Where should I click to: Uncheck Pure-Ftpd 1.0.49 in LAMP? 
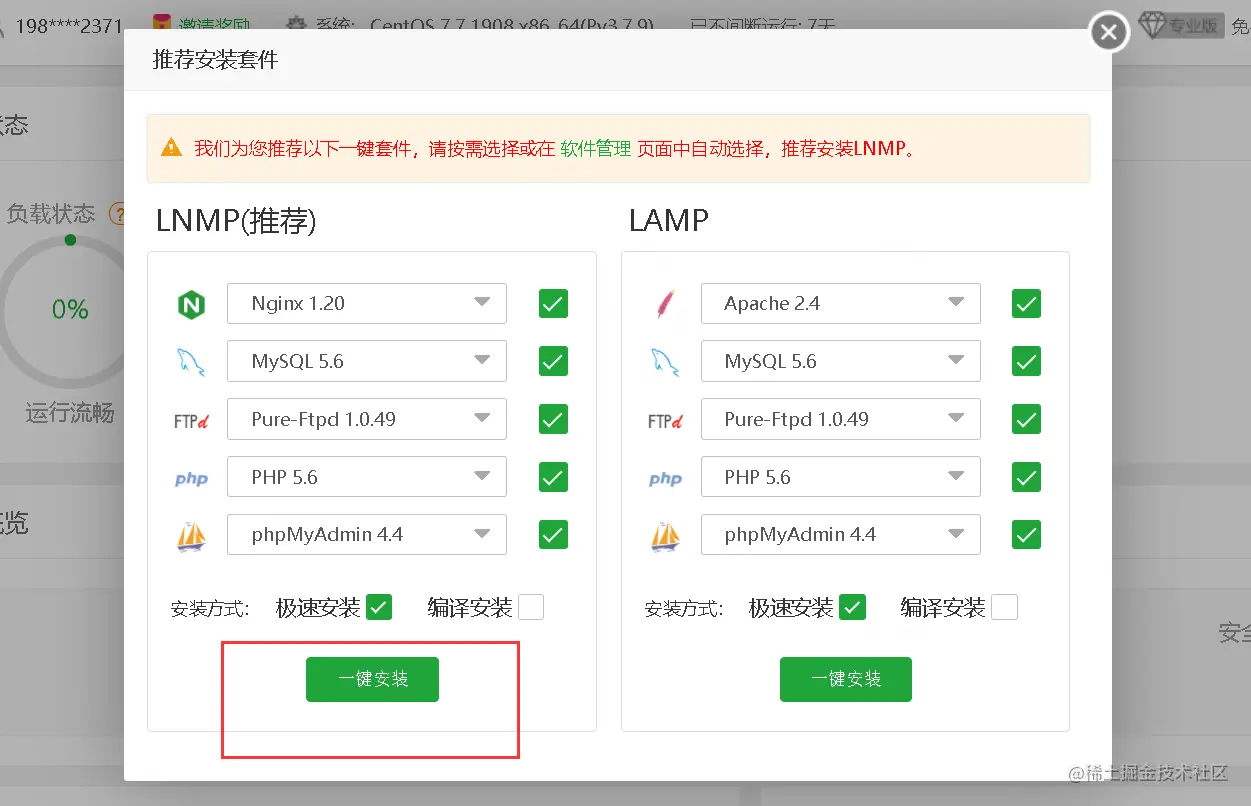(1026, 419)
